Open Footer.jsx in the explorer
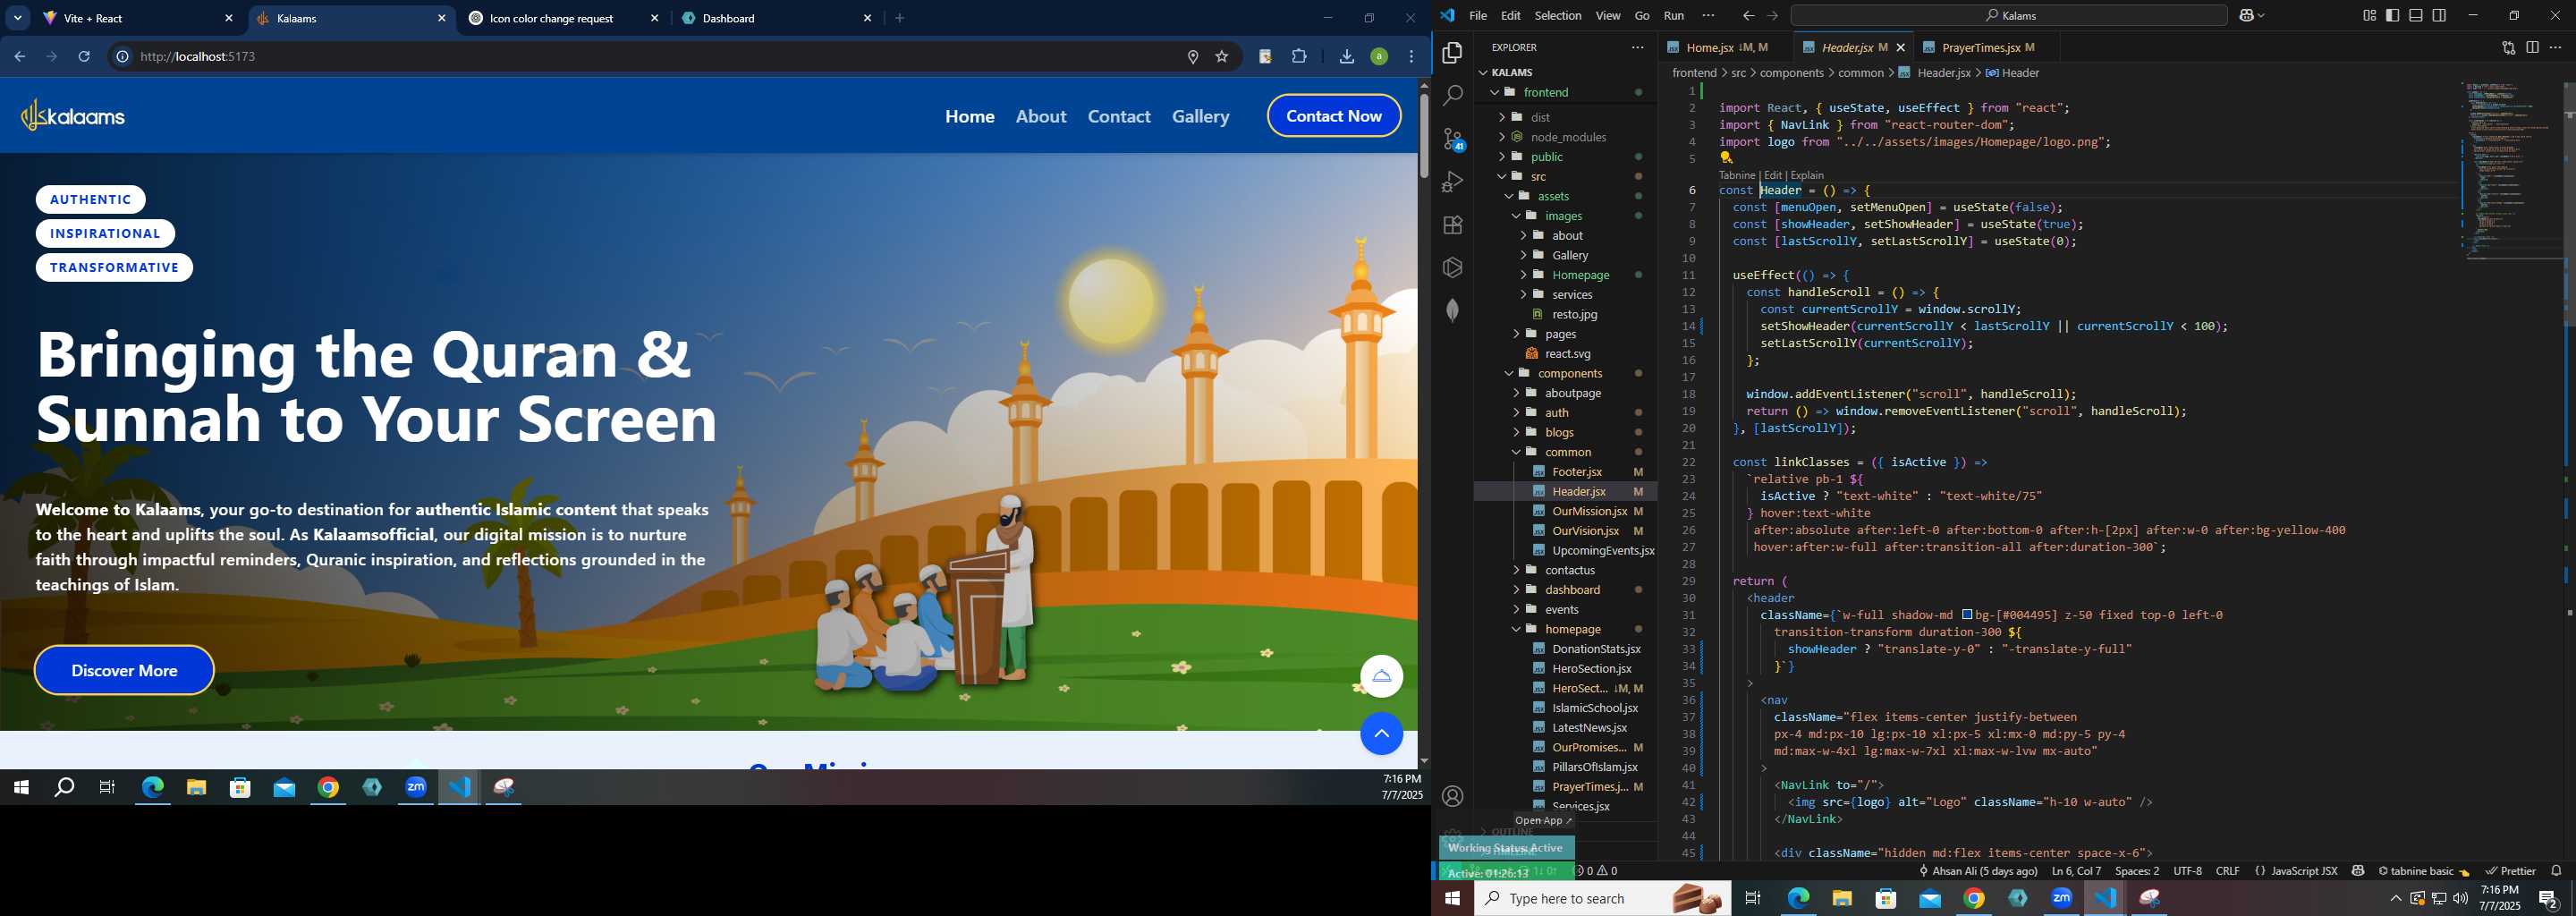2576x916 pixels. click(x=1566, y=472)
